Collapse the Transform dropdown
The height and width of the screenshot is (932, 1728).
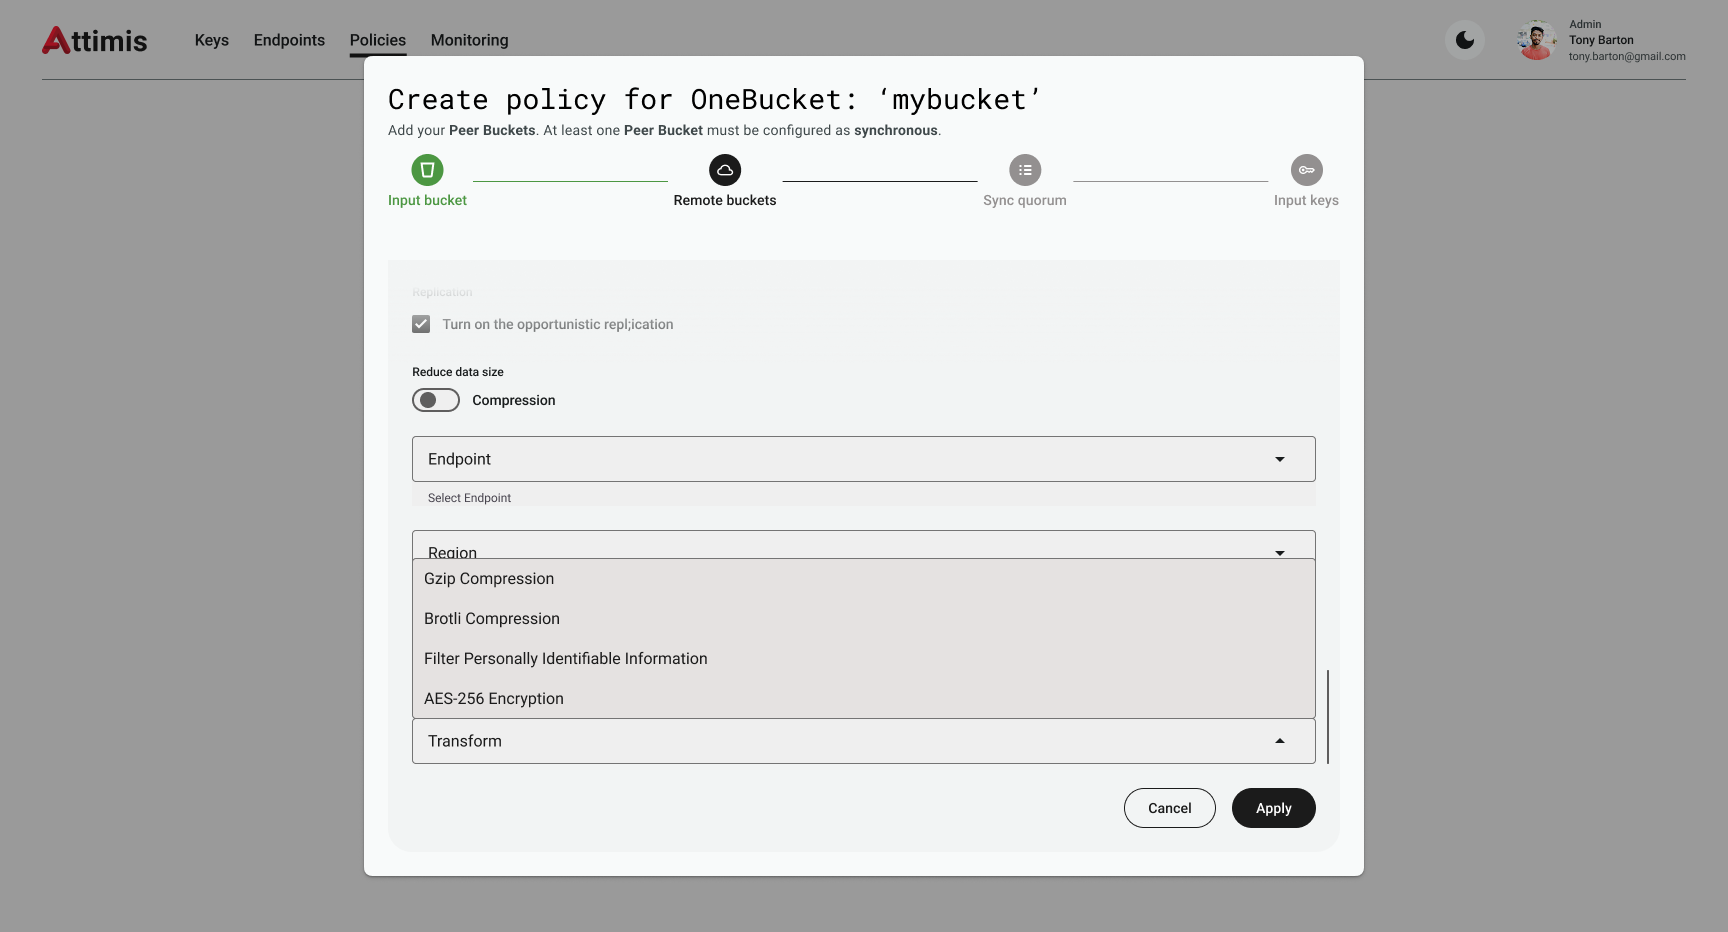[1279, 741]
